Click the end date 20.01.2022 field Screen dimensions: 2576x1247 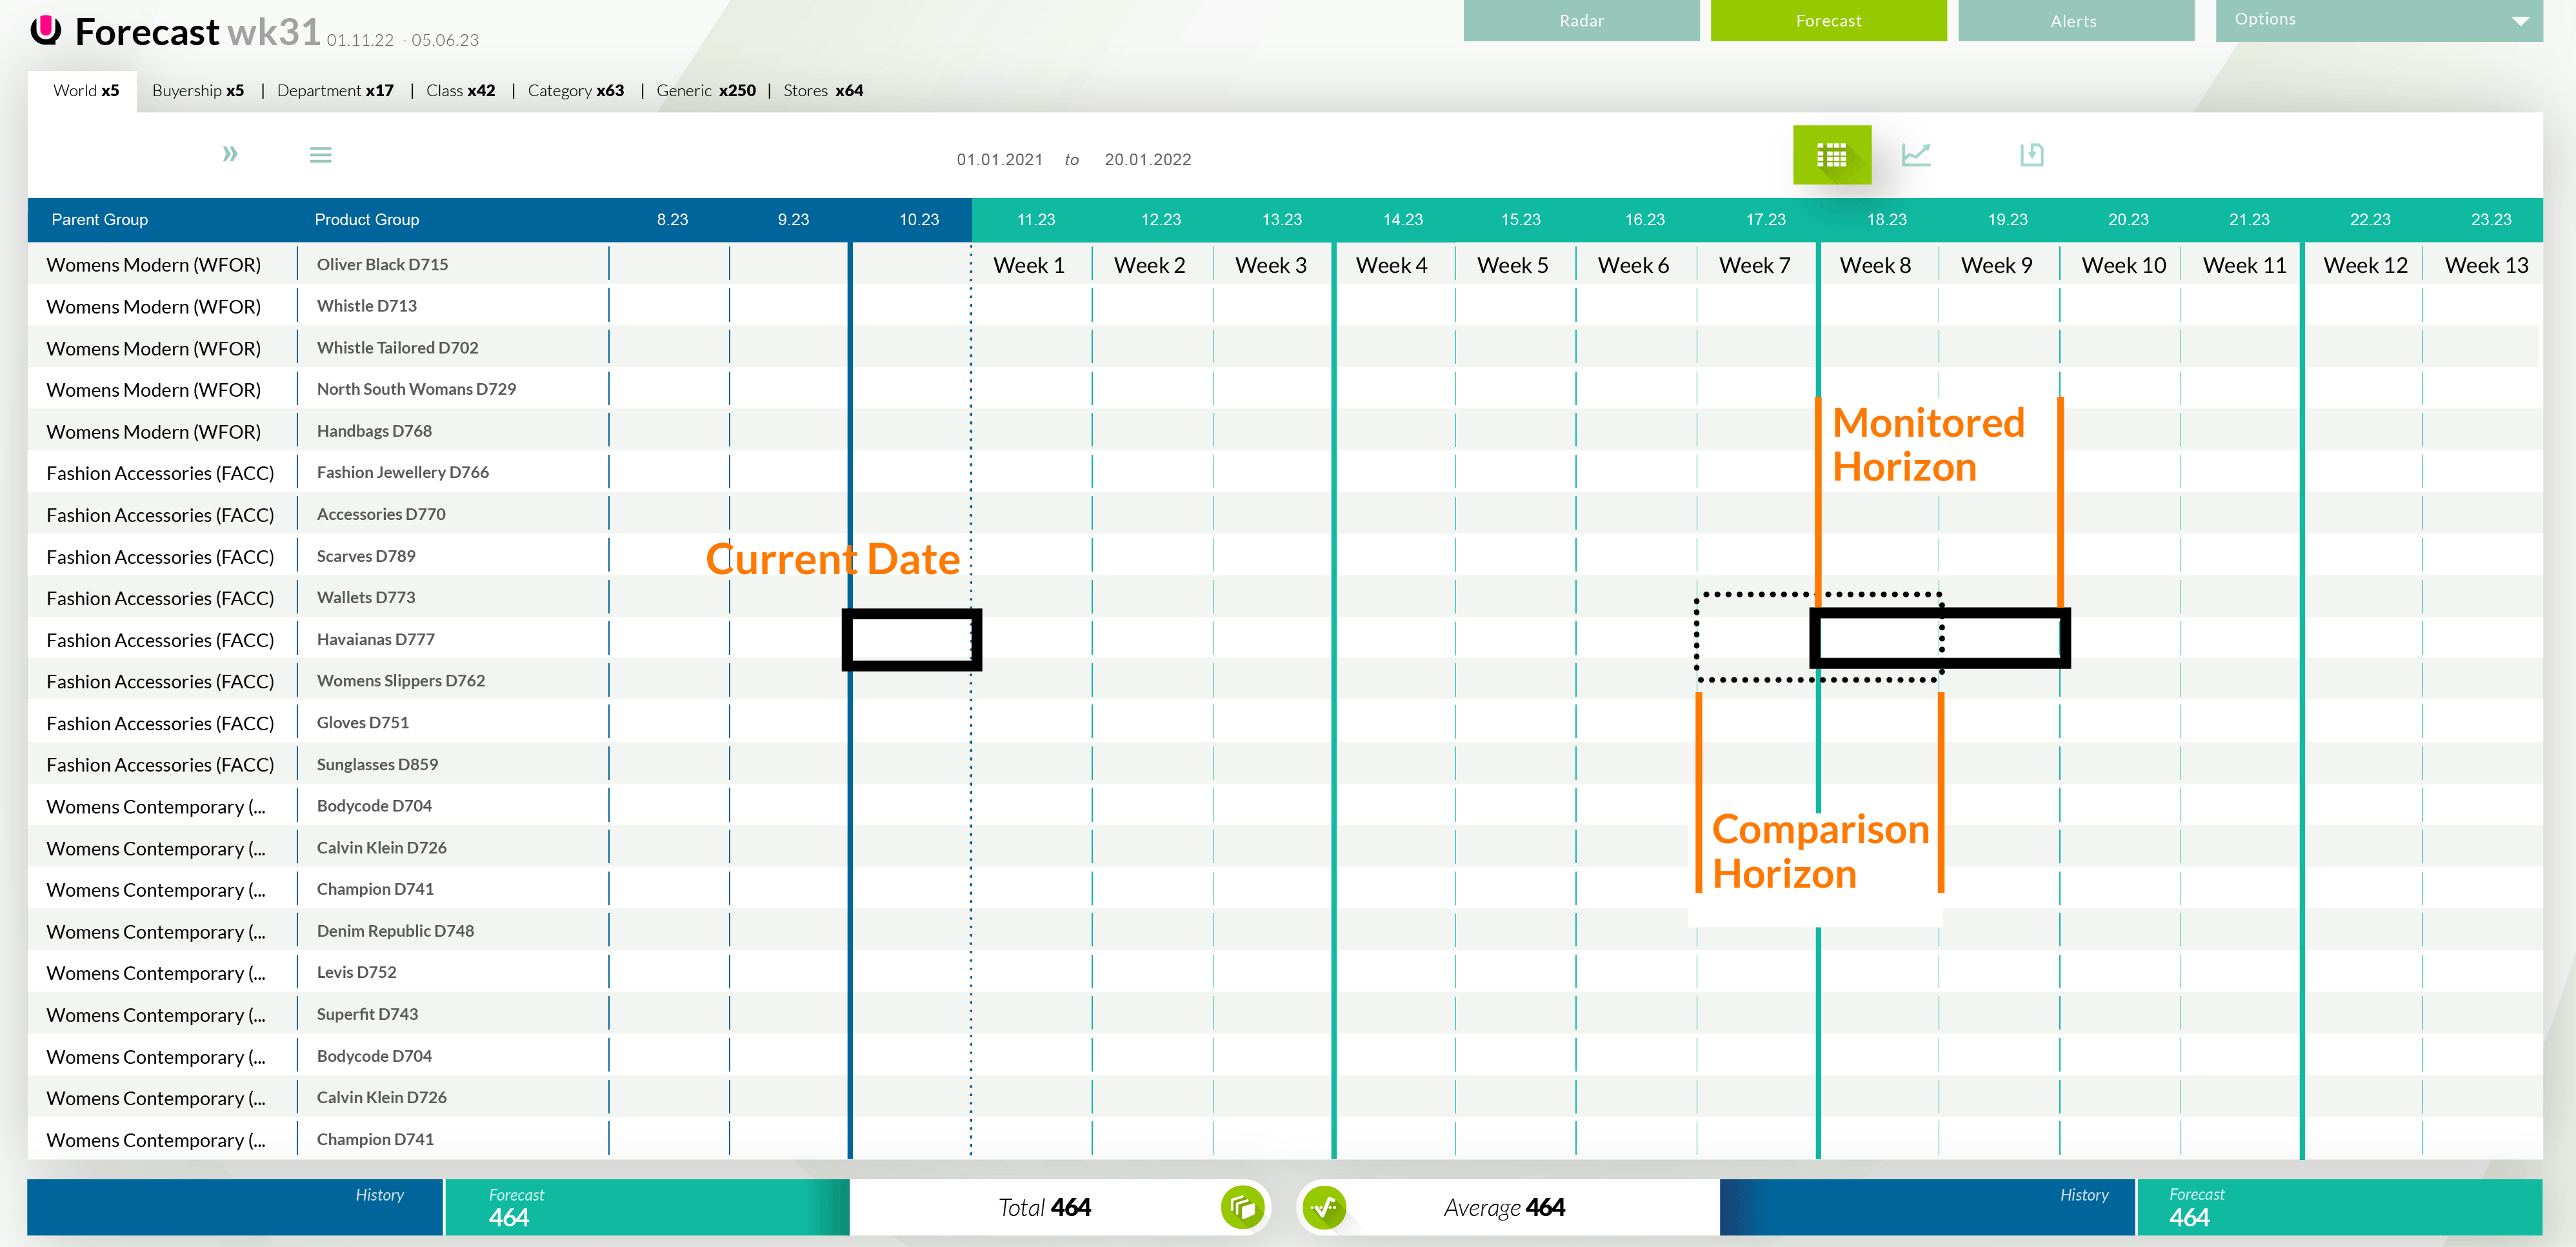(x=1147, y=159)
